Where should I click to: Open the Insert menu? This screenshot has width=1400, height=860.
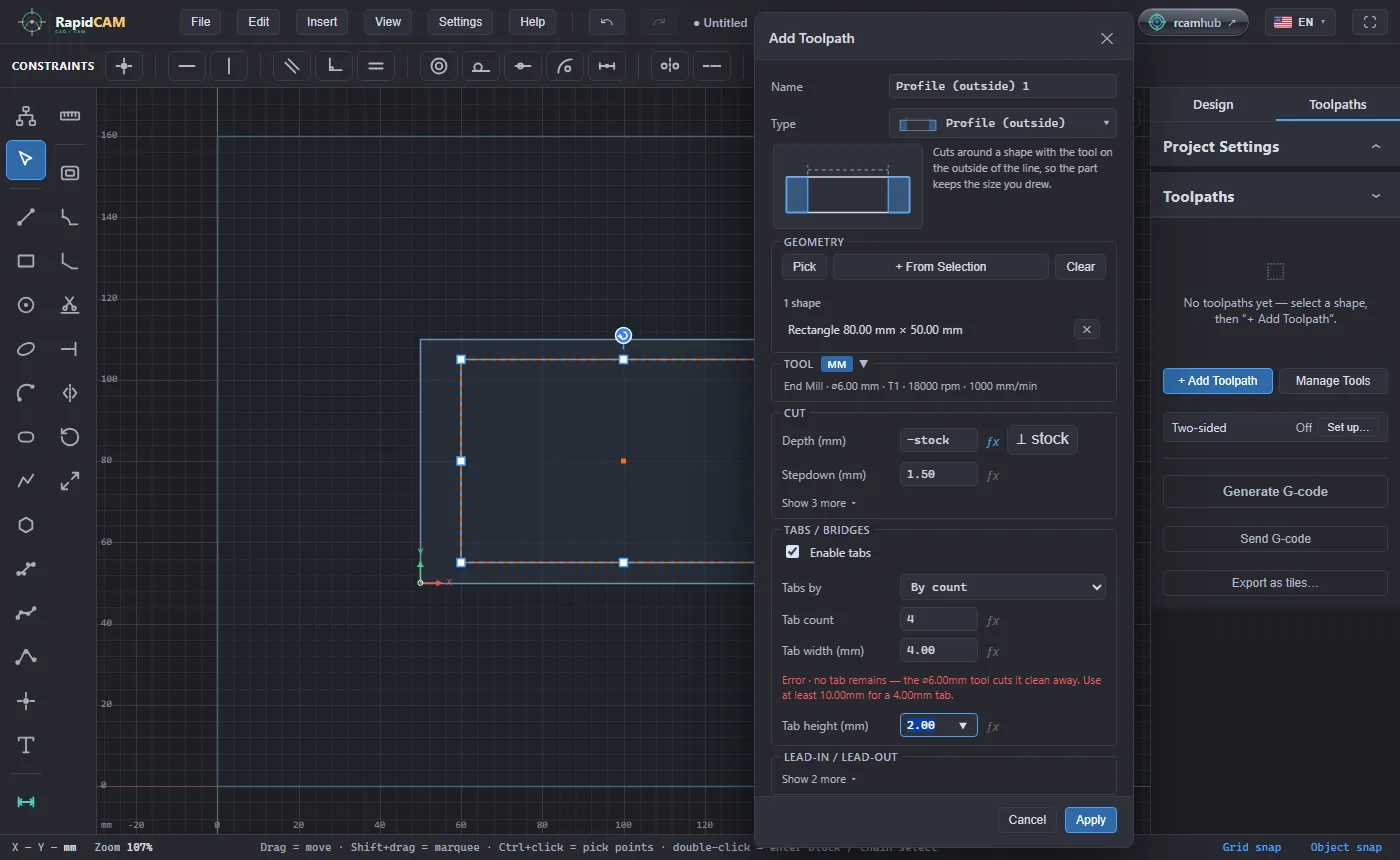click(322, 22)
